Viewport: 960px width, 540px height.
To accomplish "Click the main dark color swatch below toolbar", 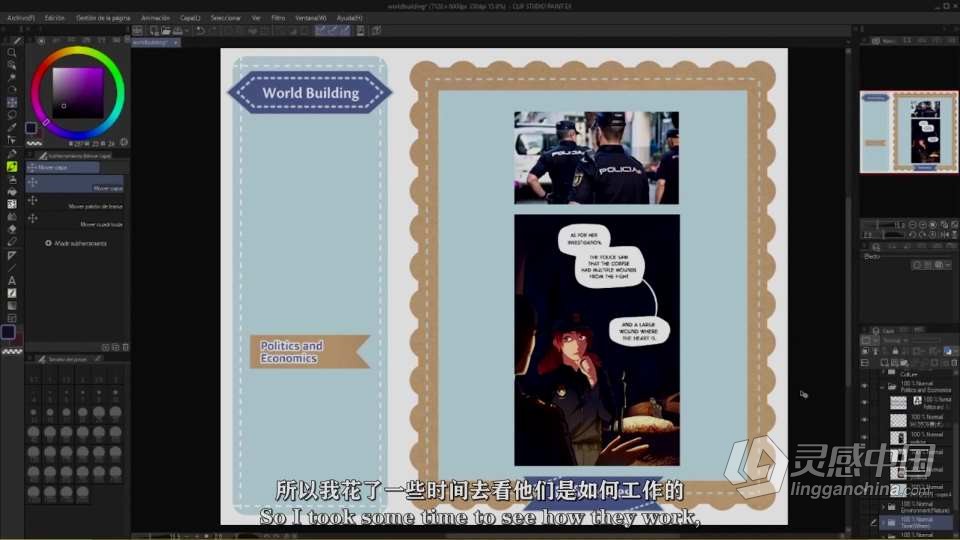I will (9, 332).
